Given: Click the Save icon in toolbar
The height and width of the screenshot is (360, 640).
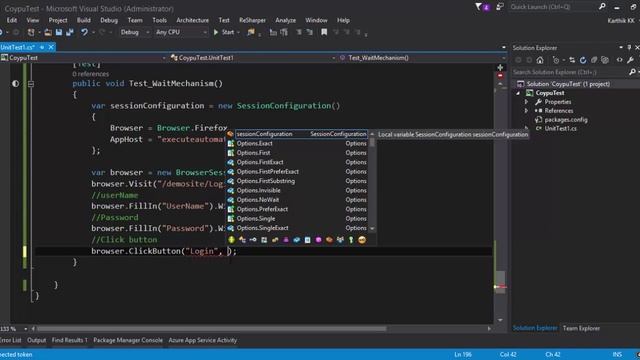Looking at the screenshot, I should (59, 32).
